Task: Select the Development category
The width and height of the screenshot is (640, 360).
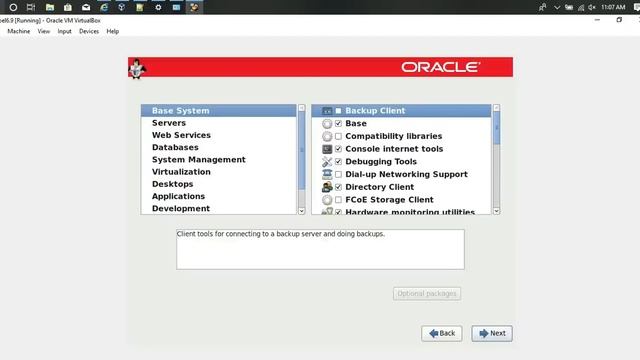Action: pos(219,208)
